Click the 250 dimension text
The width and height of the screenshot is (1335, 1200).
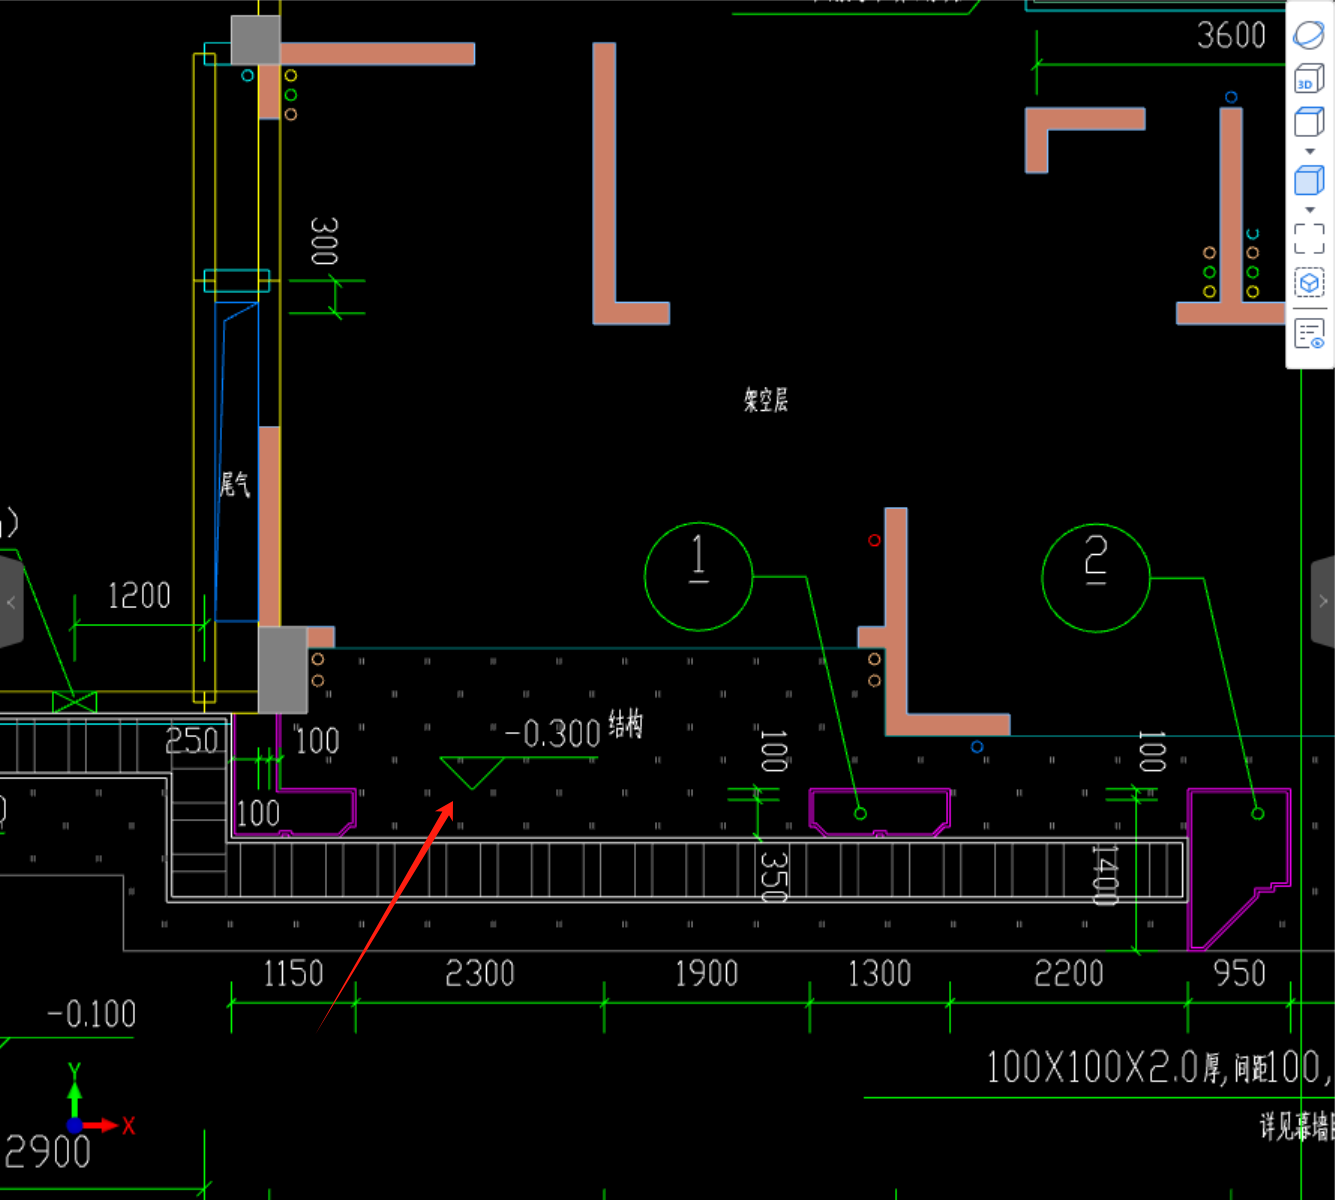coord(191,741)
